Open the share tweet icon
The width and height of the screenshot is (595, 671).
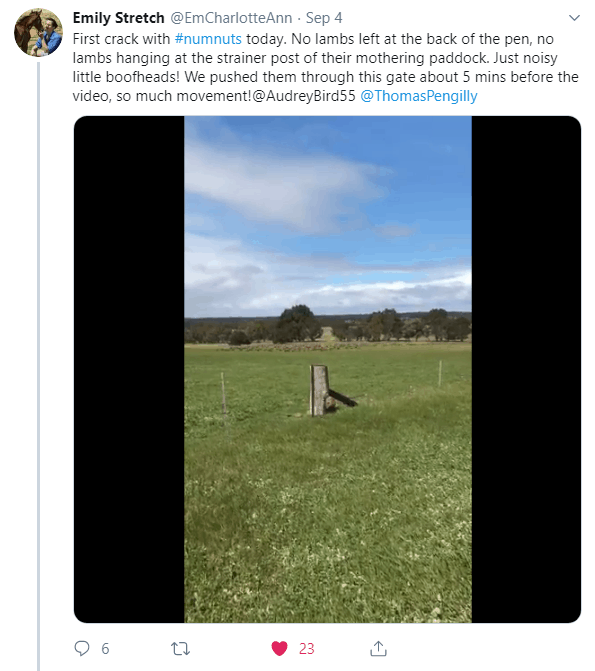tap(378, 648)
